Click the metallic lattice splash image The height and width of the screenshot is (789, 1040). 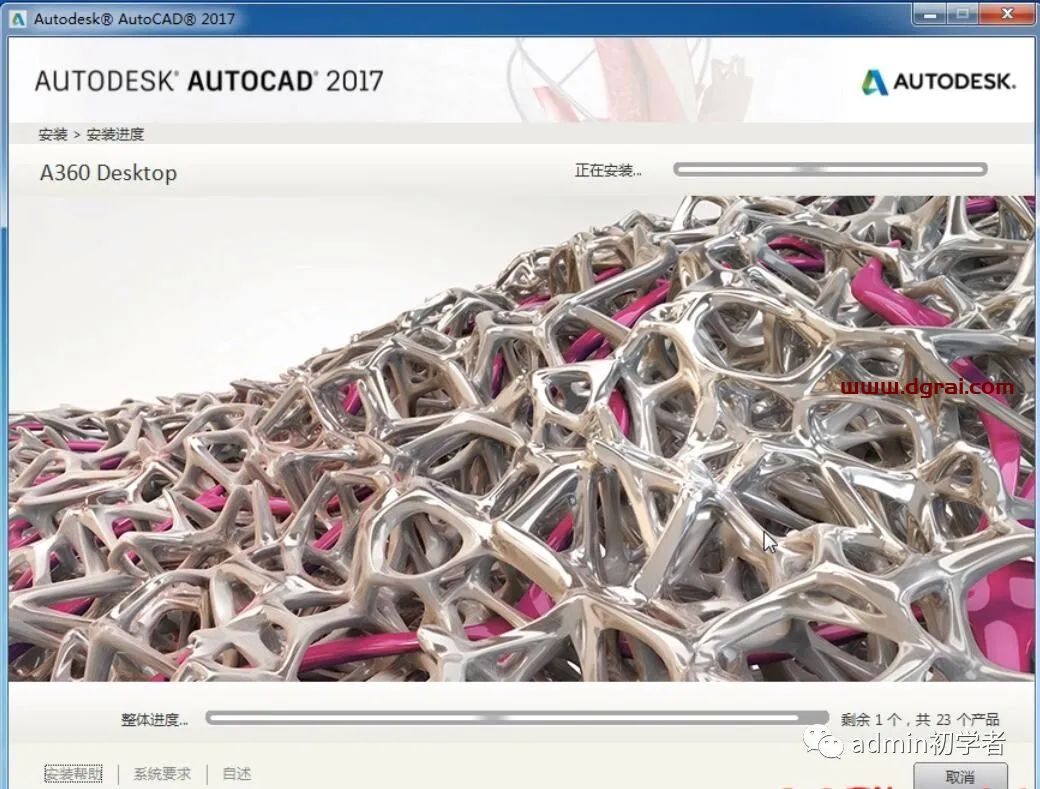[x=521, y=438]
